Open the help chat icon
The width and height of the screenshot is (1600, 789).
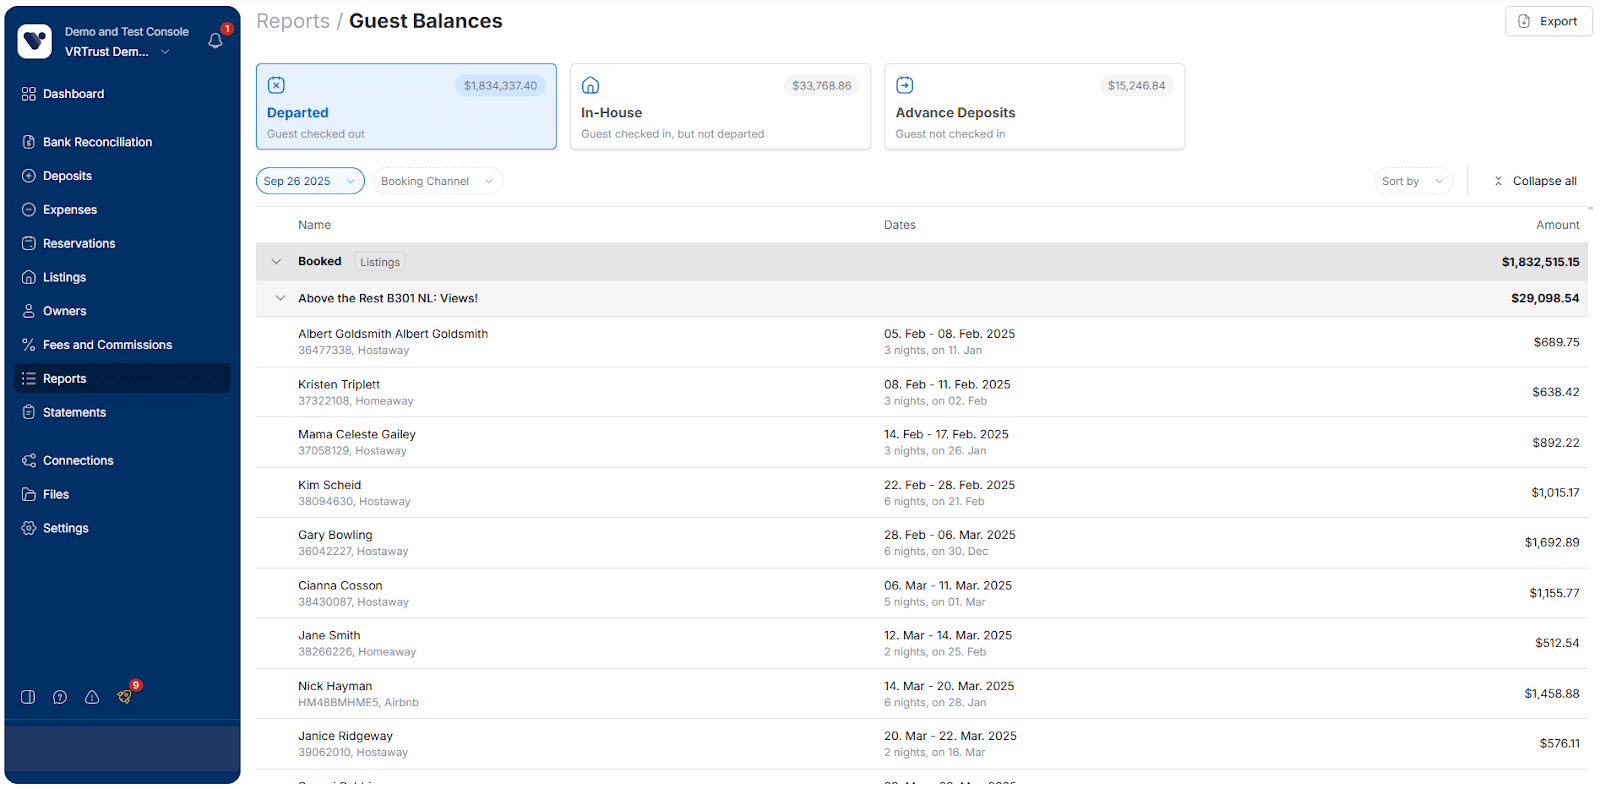pyautogui.click(x=60, y=697)
